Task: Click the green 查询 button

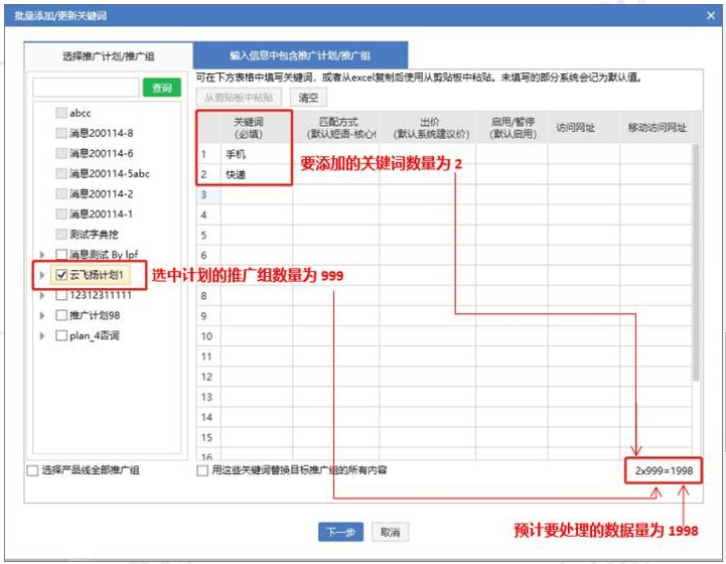Action: (162, 88)
